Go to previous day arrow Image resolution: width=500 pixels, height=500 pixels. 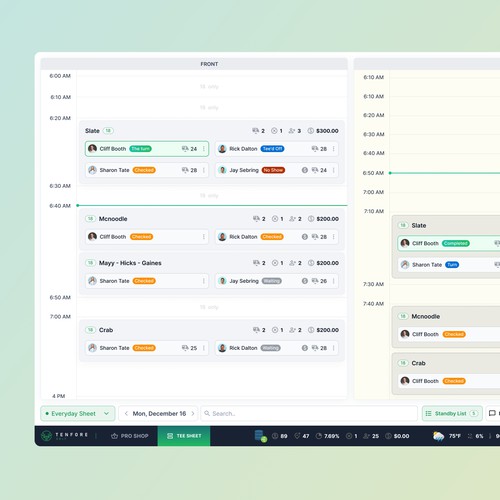tap(126, 413)
